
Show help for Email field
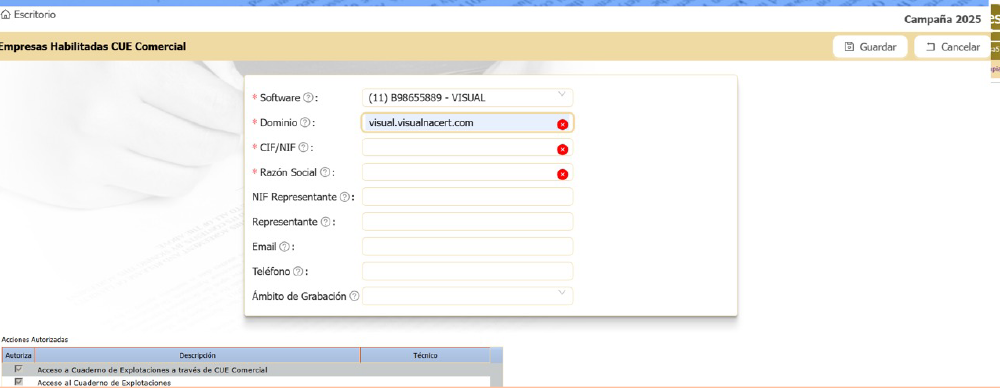(x=284, y=247)
